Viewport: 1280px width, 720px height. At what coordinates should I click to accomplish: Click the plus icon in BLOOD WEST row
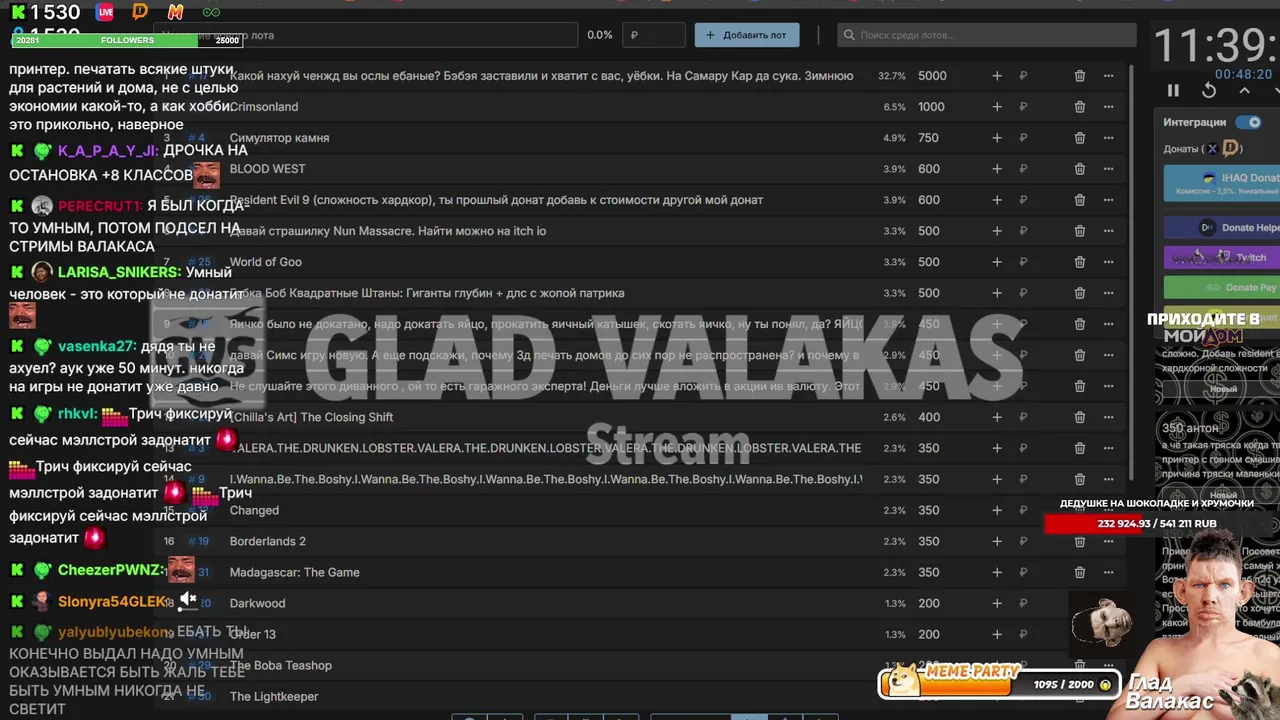997,169
